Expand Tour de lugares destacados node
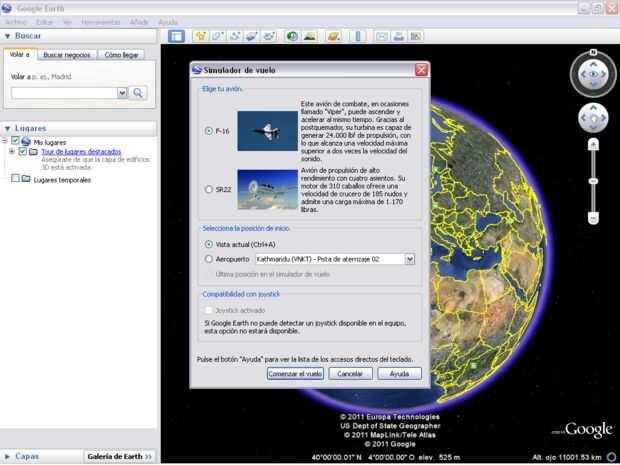620x465 pixels. click(x=12, y=151)
